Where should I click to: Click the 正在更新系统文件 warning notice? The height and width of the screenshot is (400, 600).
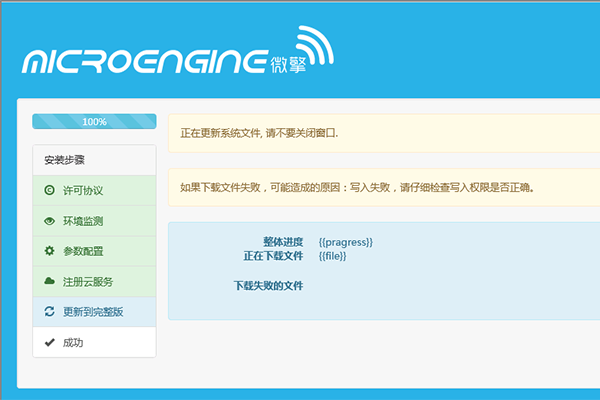coord(384,133)
